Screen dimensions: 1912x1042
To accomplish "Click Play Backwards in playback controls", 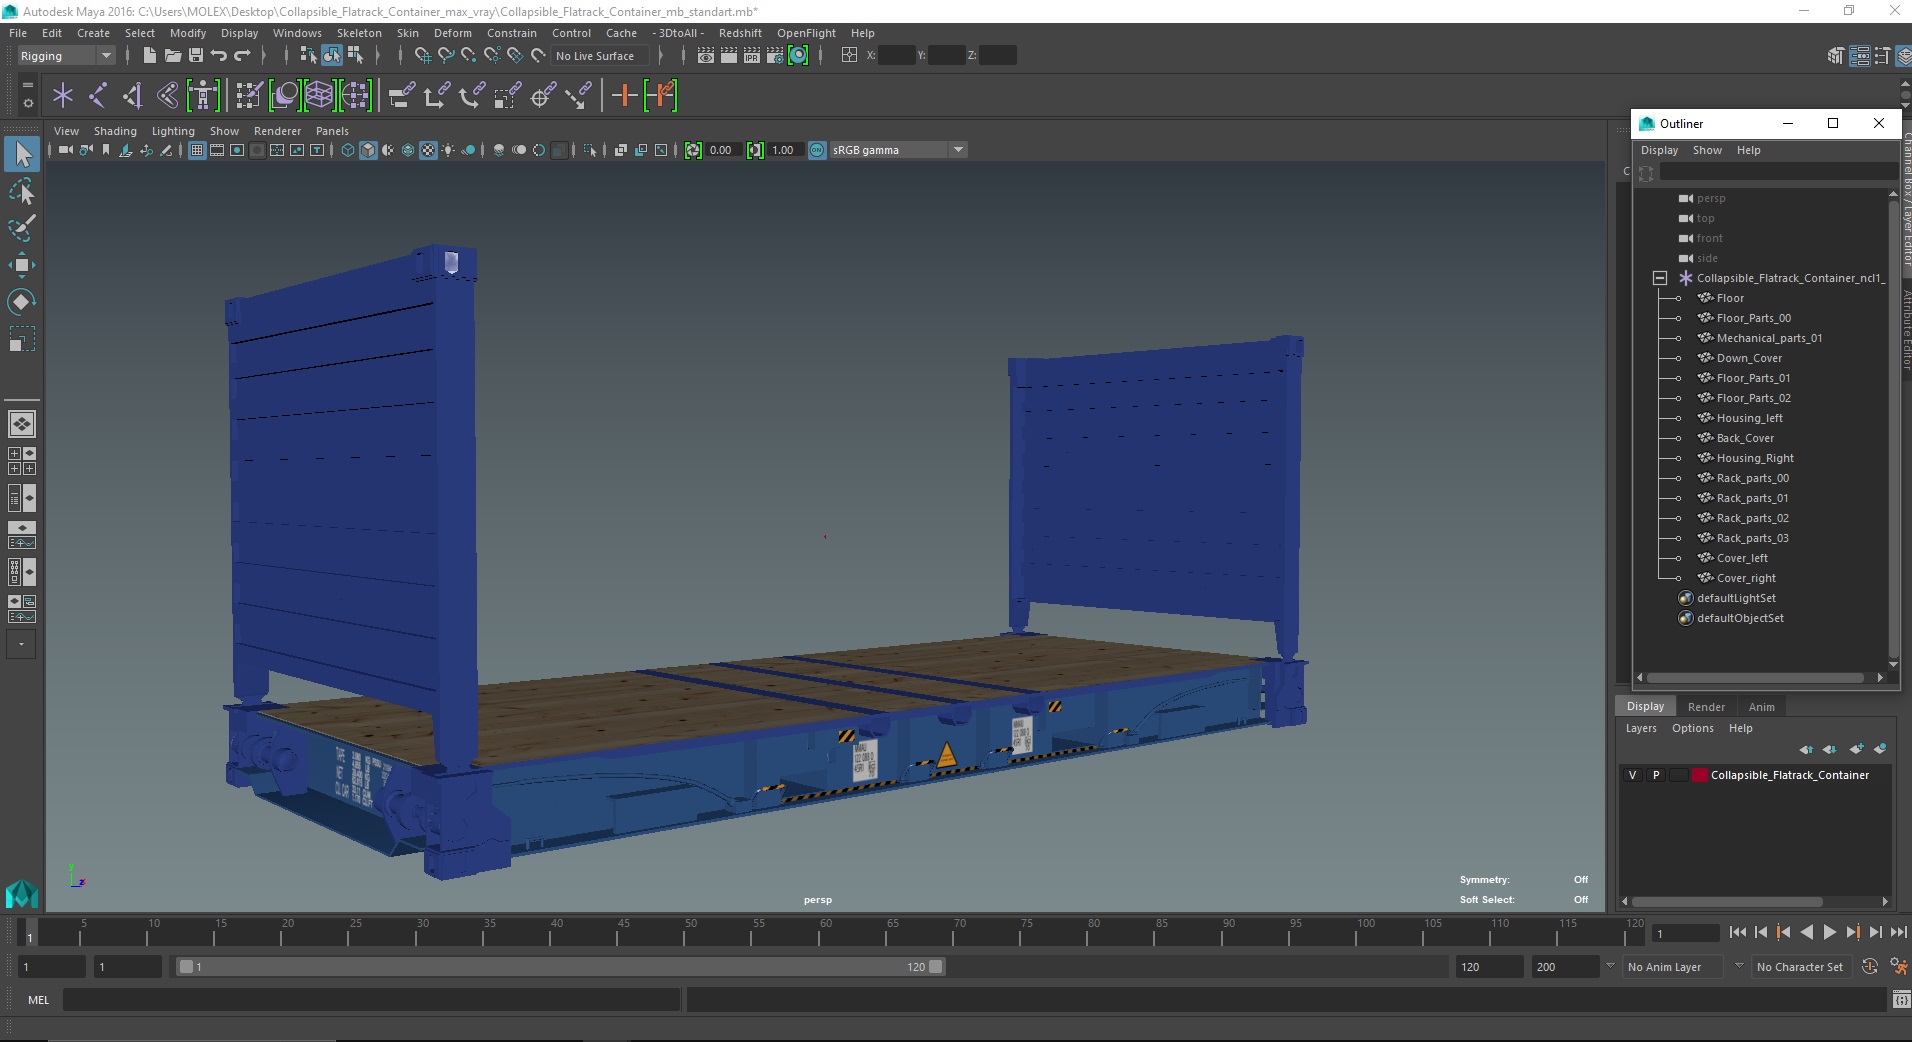I will 1806,932.
